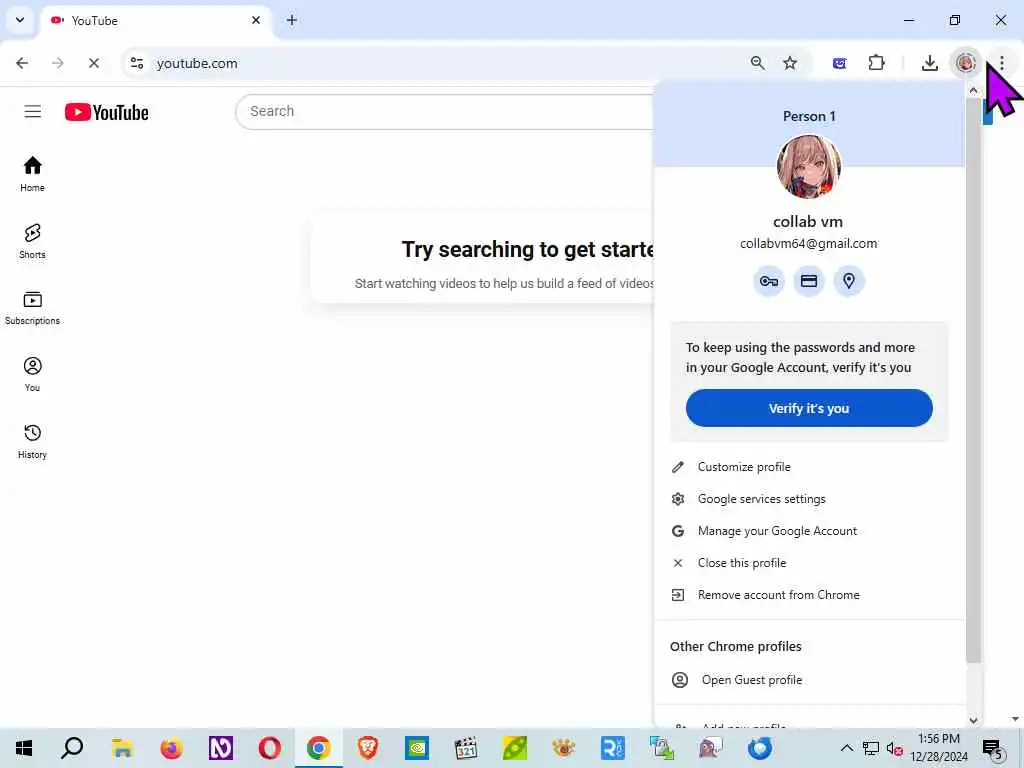Bookmark this tab with the star
This screenshot has width=1024, height=768.
pyautogui.click(x=790, y=63)
